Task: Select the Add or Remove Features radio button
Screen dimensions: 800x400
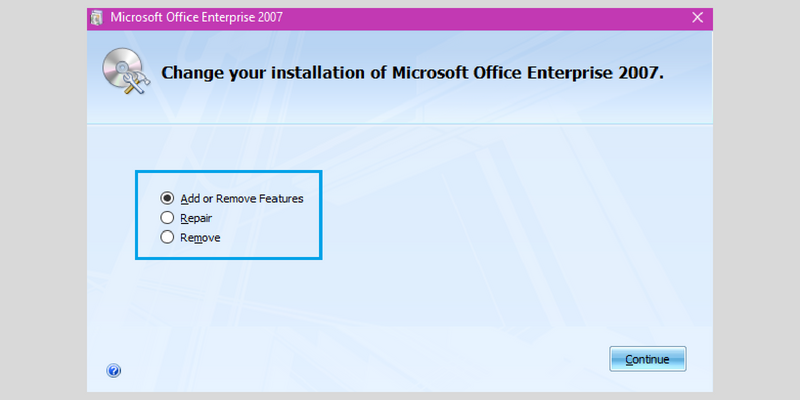Action: coord(167,198)
